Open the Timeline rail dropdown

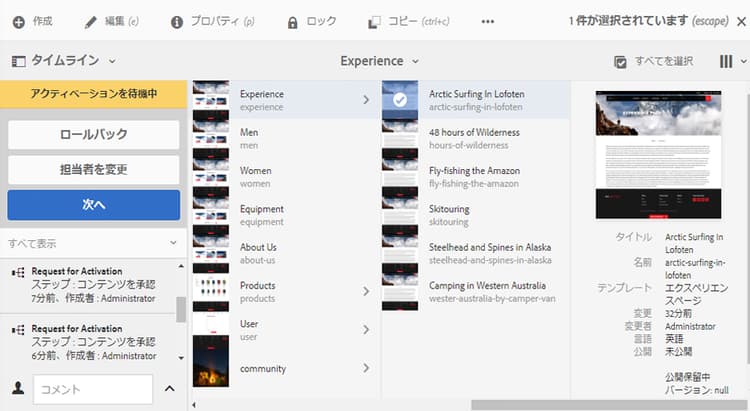click(x=112, y=61)
